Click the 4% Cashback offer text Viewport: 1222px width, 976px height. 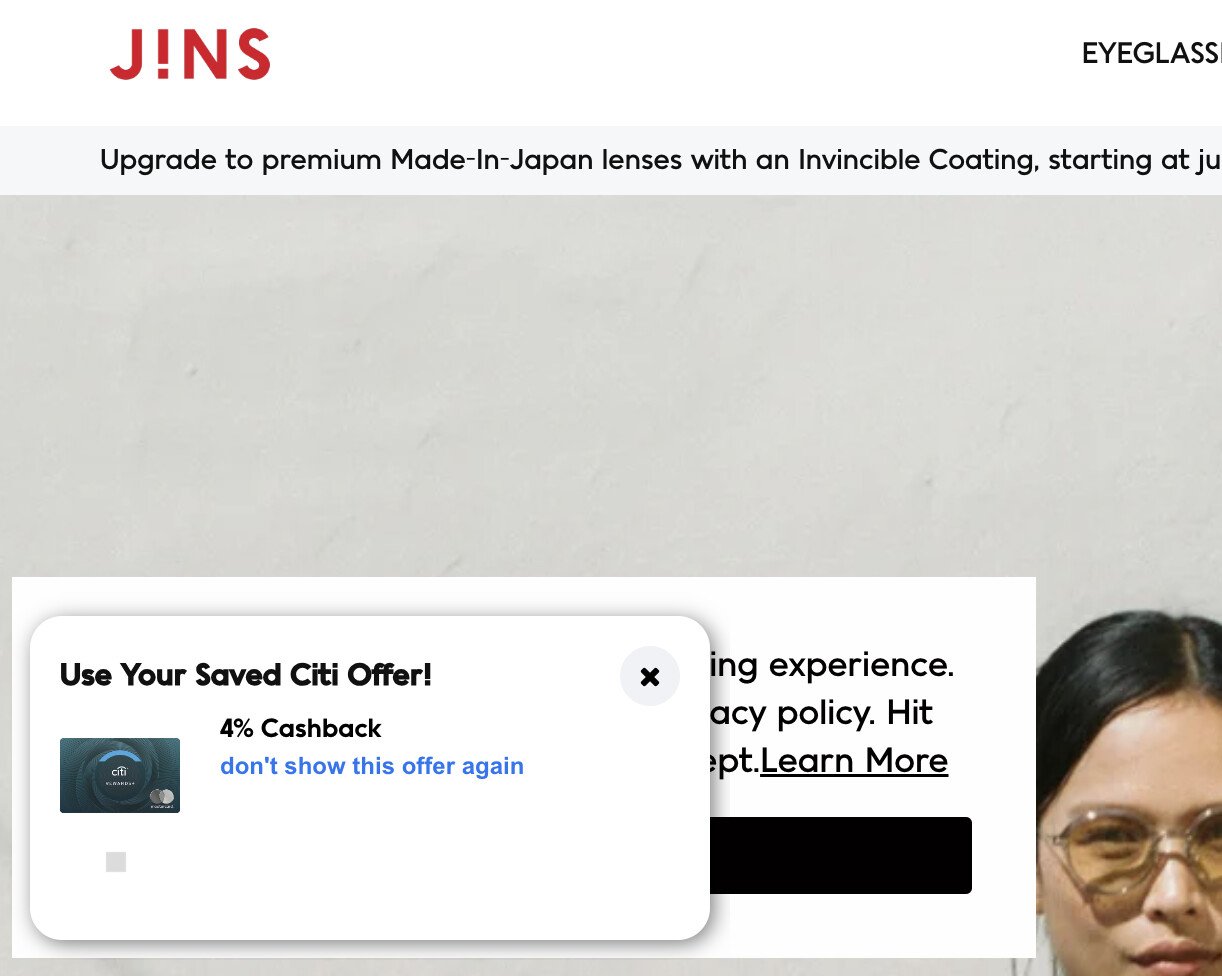coord(301,728)
